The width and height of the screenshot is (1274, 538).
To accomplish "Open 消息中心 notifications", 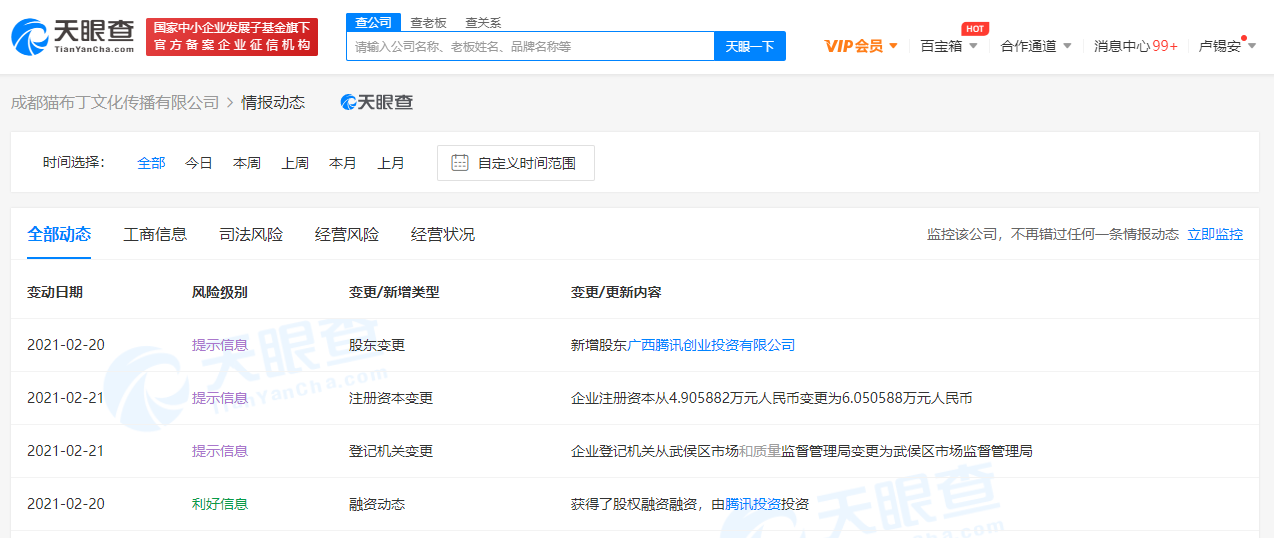I will pos(1136,46).
